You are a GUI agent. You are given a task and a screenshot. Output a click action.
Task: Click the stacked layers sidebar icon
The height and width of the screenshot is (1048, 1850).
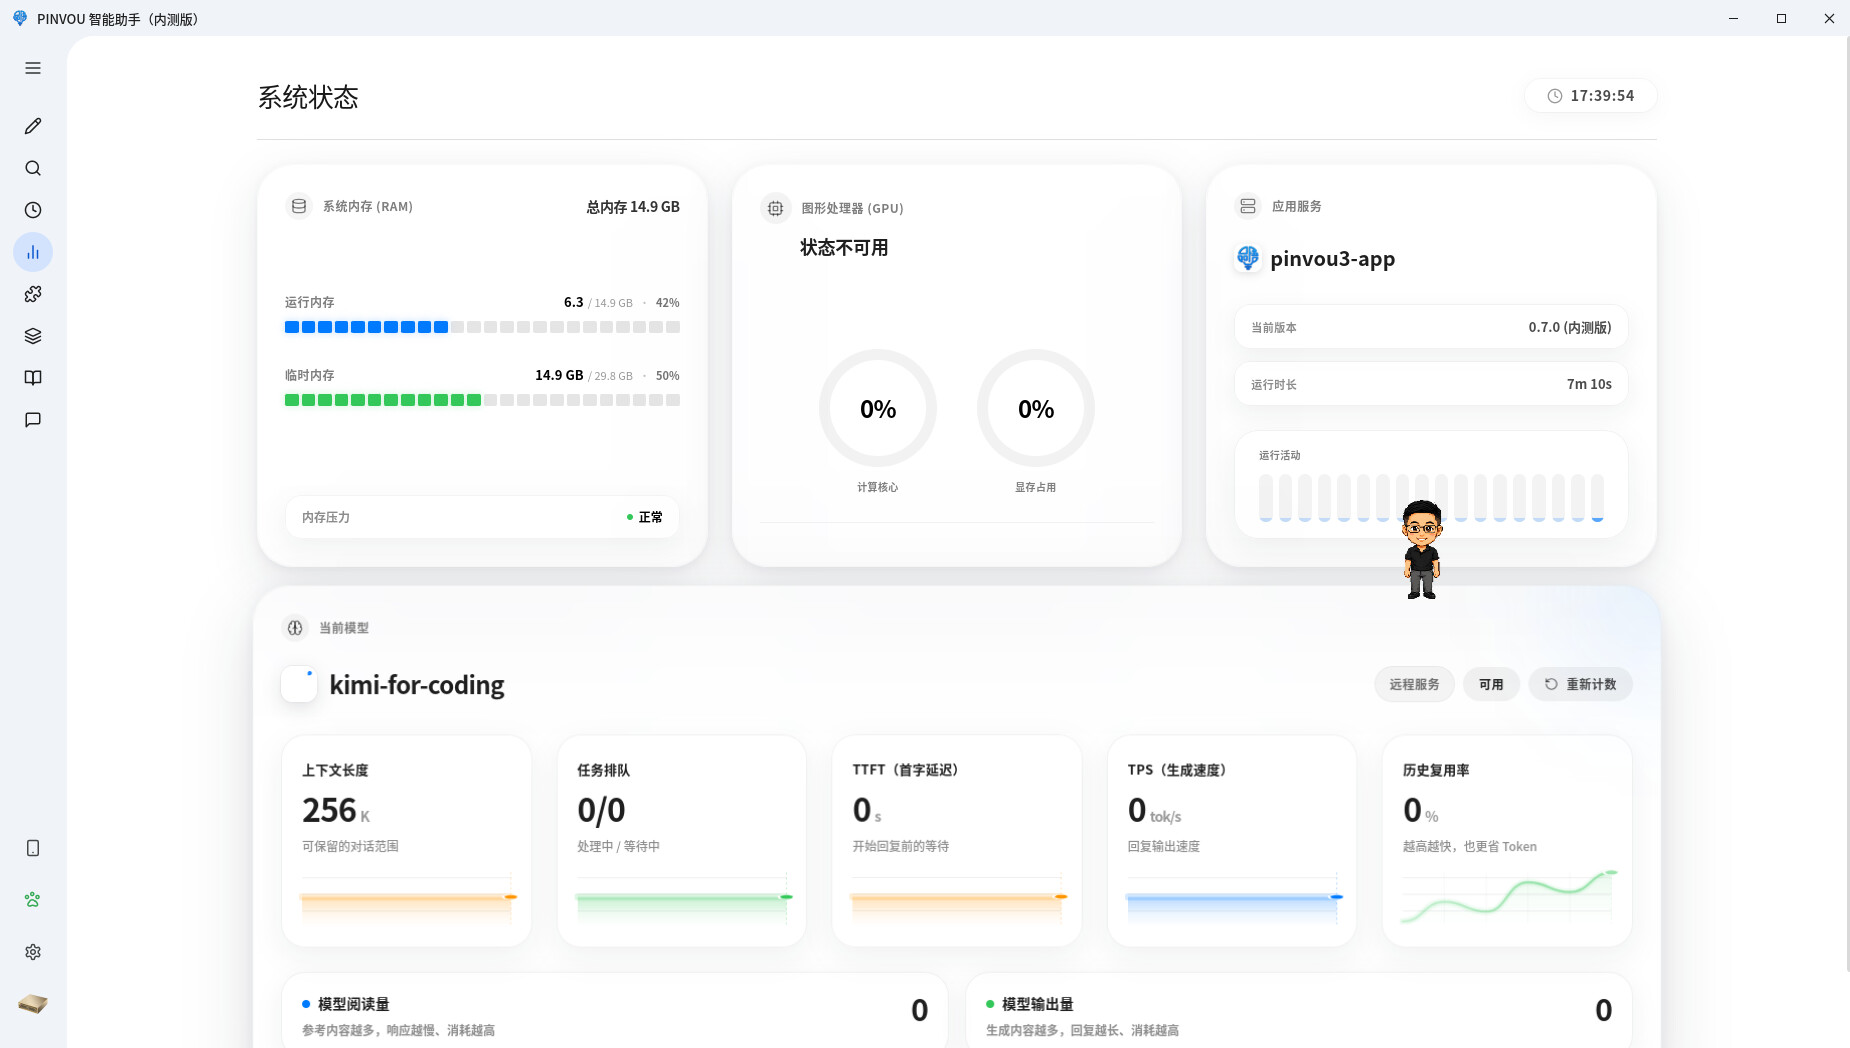(33, 336)
